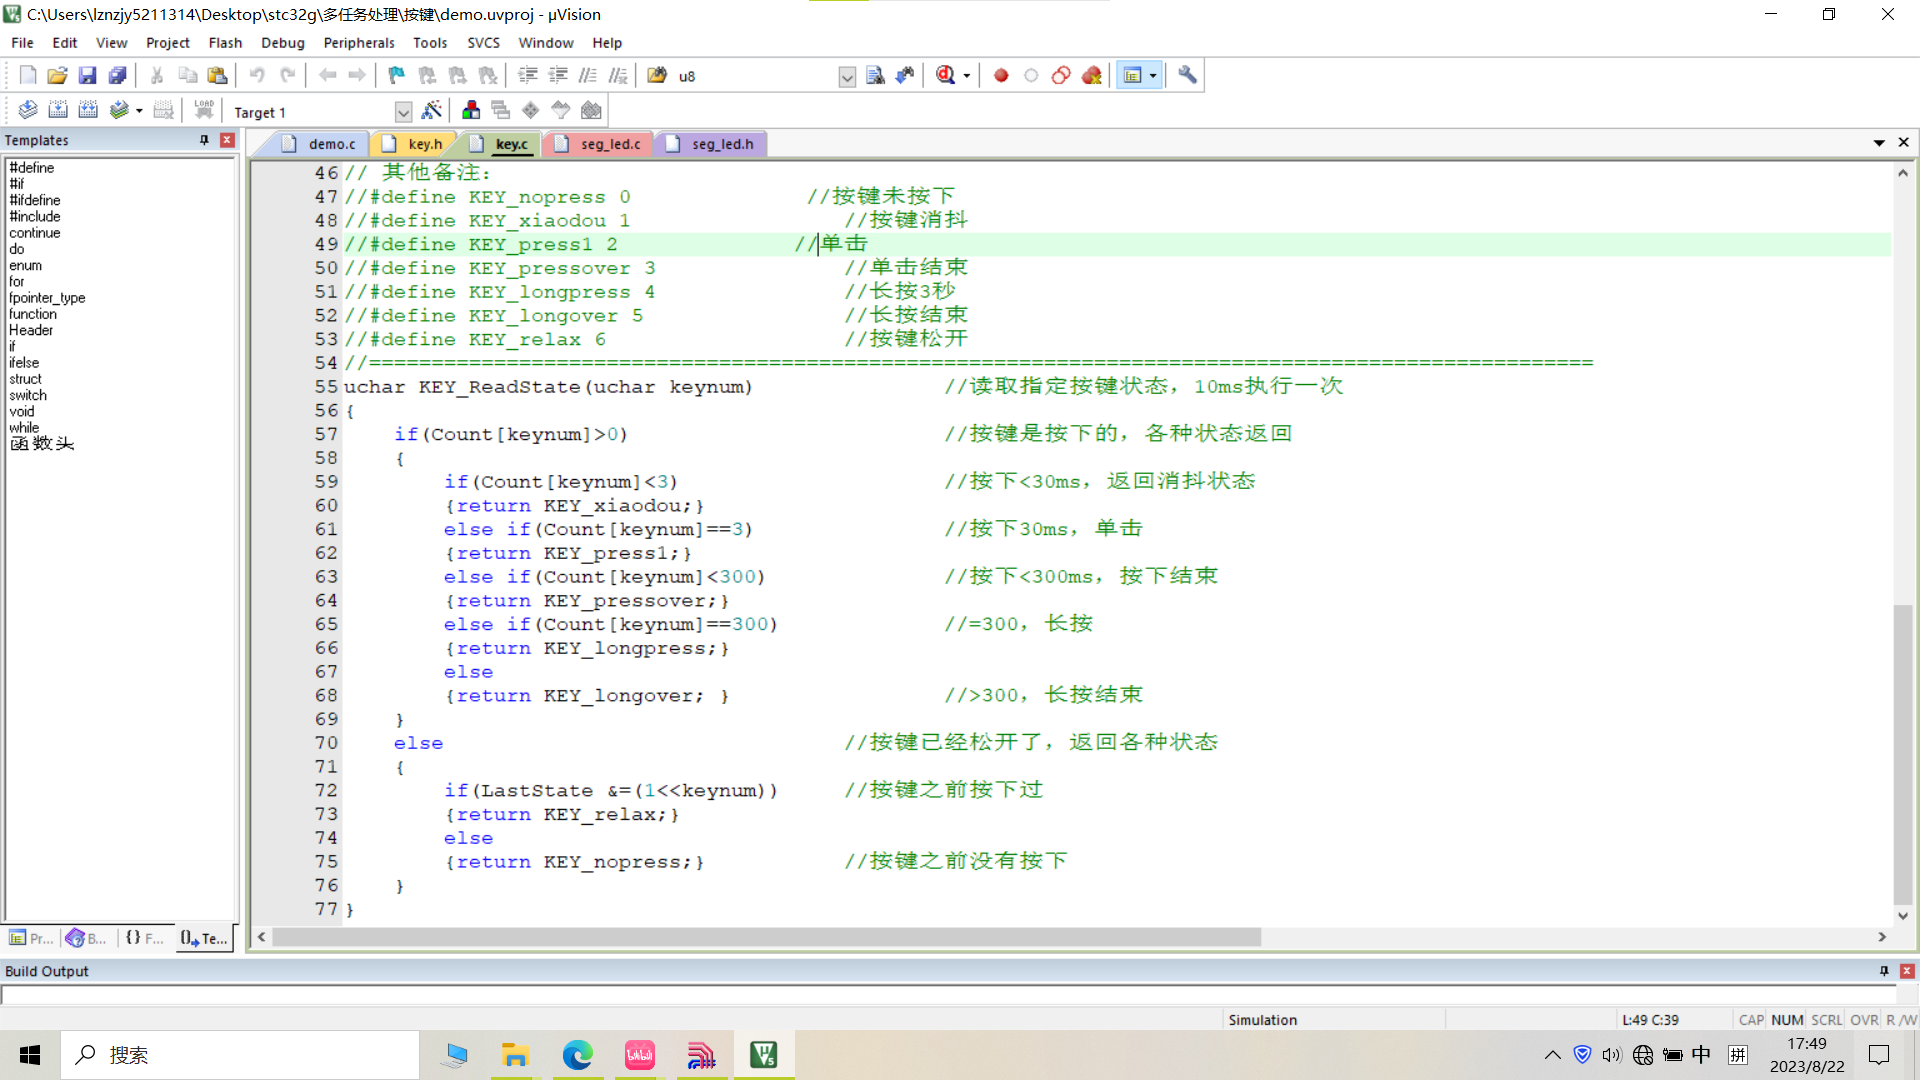Download code to flash with the LOAD icon
Screen dimensions: 1920x1080
pos(204,110)
